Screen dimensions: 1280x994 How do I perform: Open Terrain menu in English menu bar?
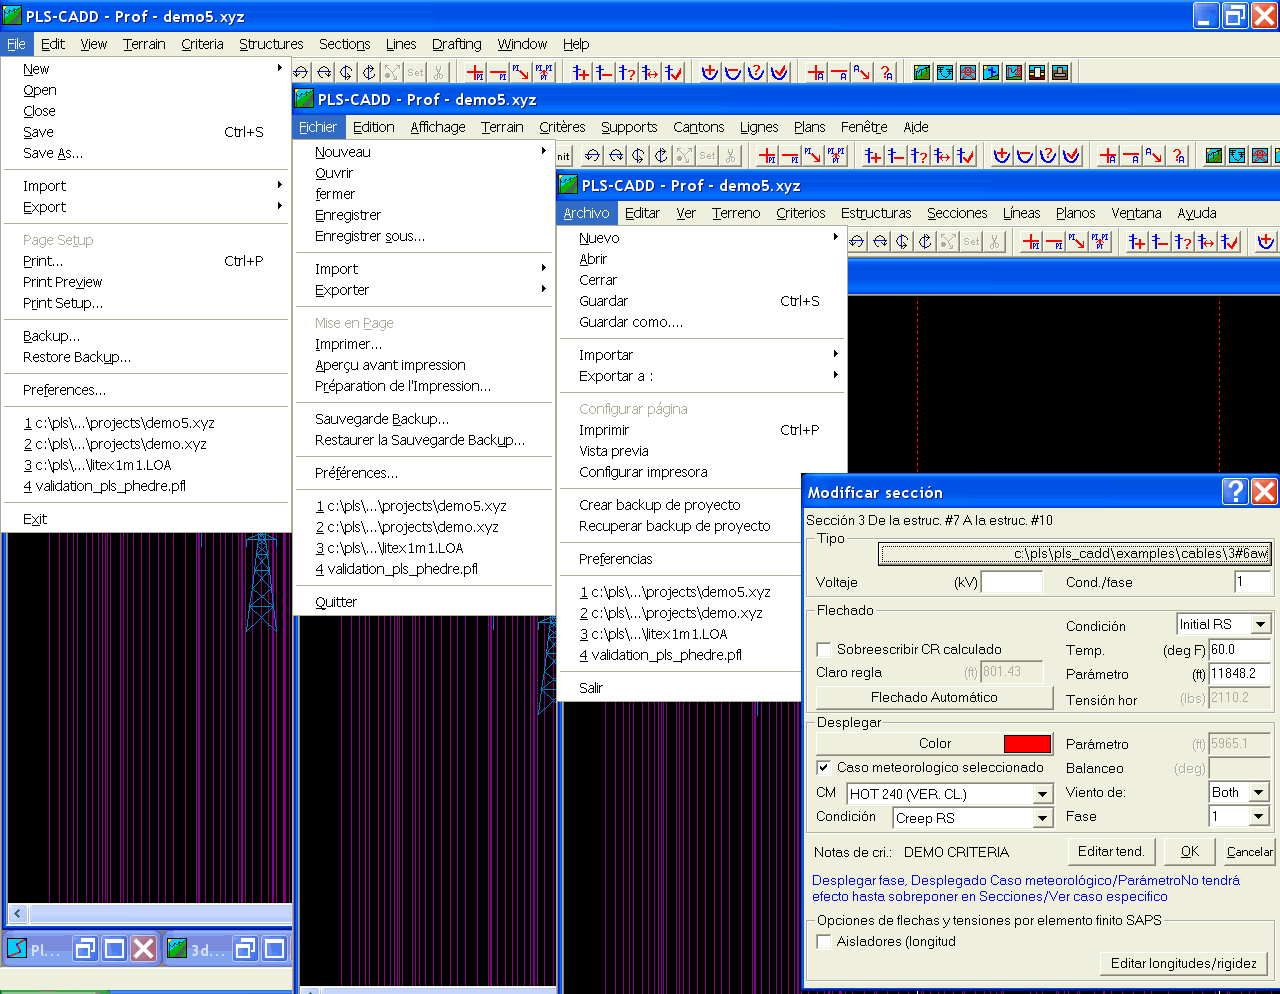(x=144, y=44)
